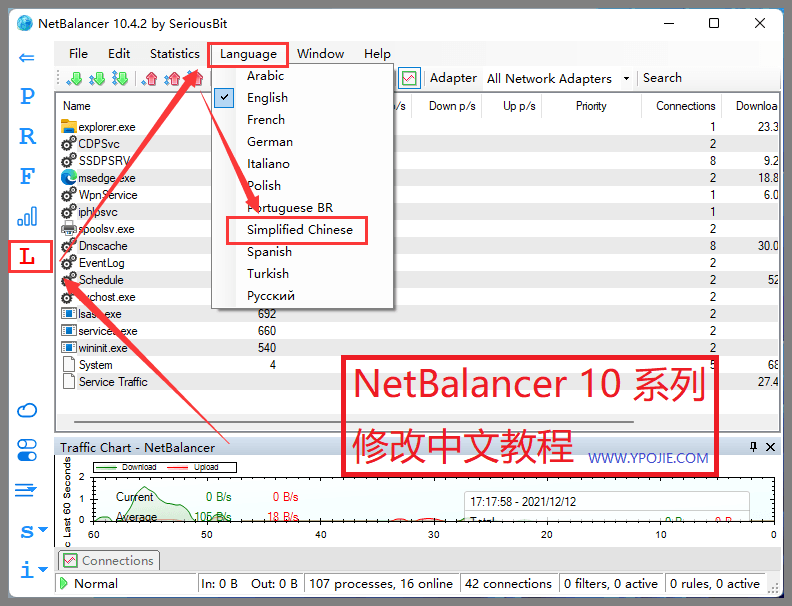
Task: Sort by the Name column header
Action: pyautogui.click(x=77, y=106)
